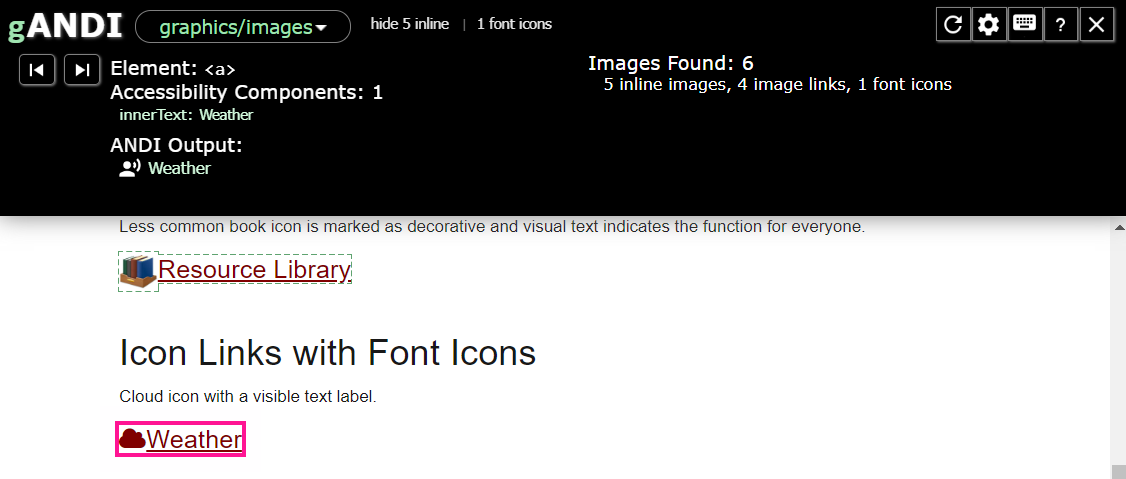The height and width of the screenshot is (479, 1126).
Task: Click the ANDI help question mark
Action: (x=1060, y=25)
